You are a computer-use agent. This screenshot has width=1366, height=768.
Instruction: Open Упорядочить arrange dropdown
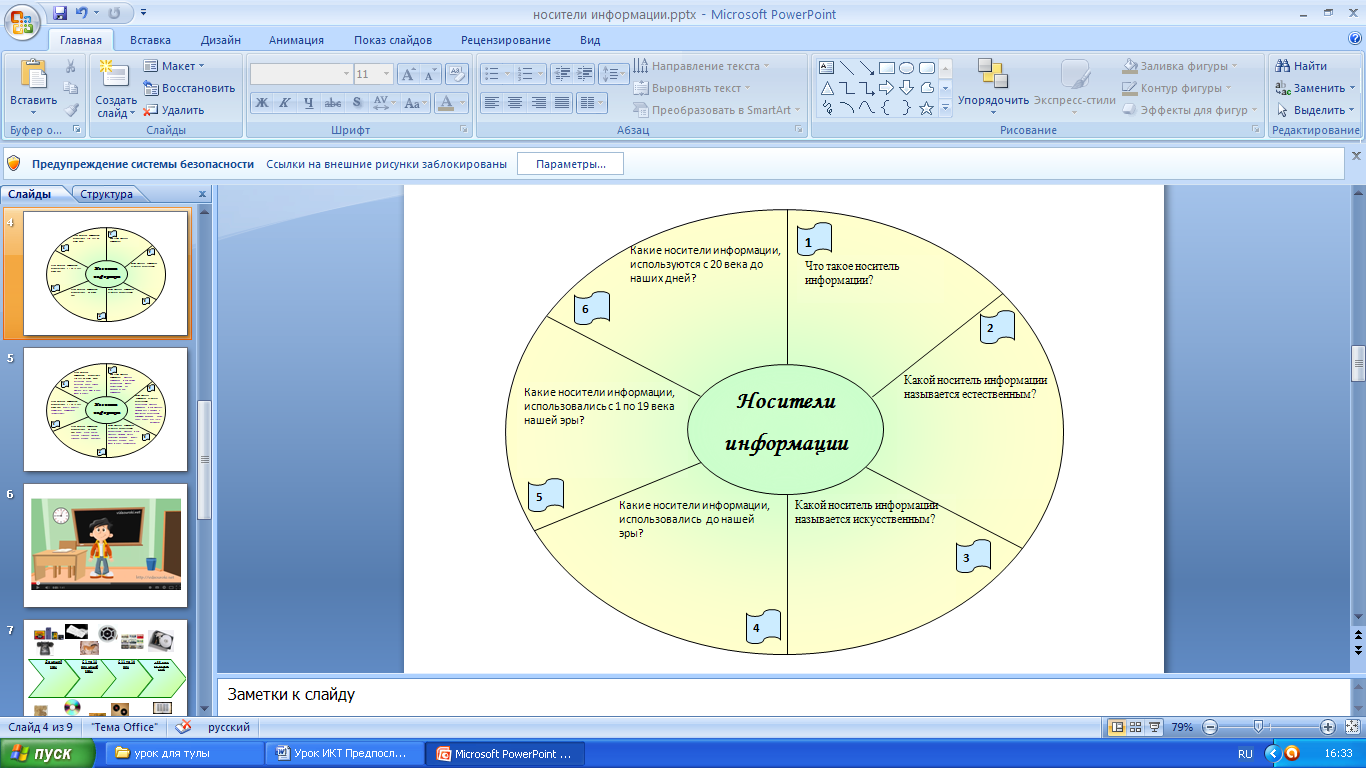tap(993, 86)
